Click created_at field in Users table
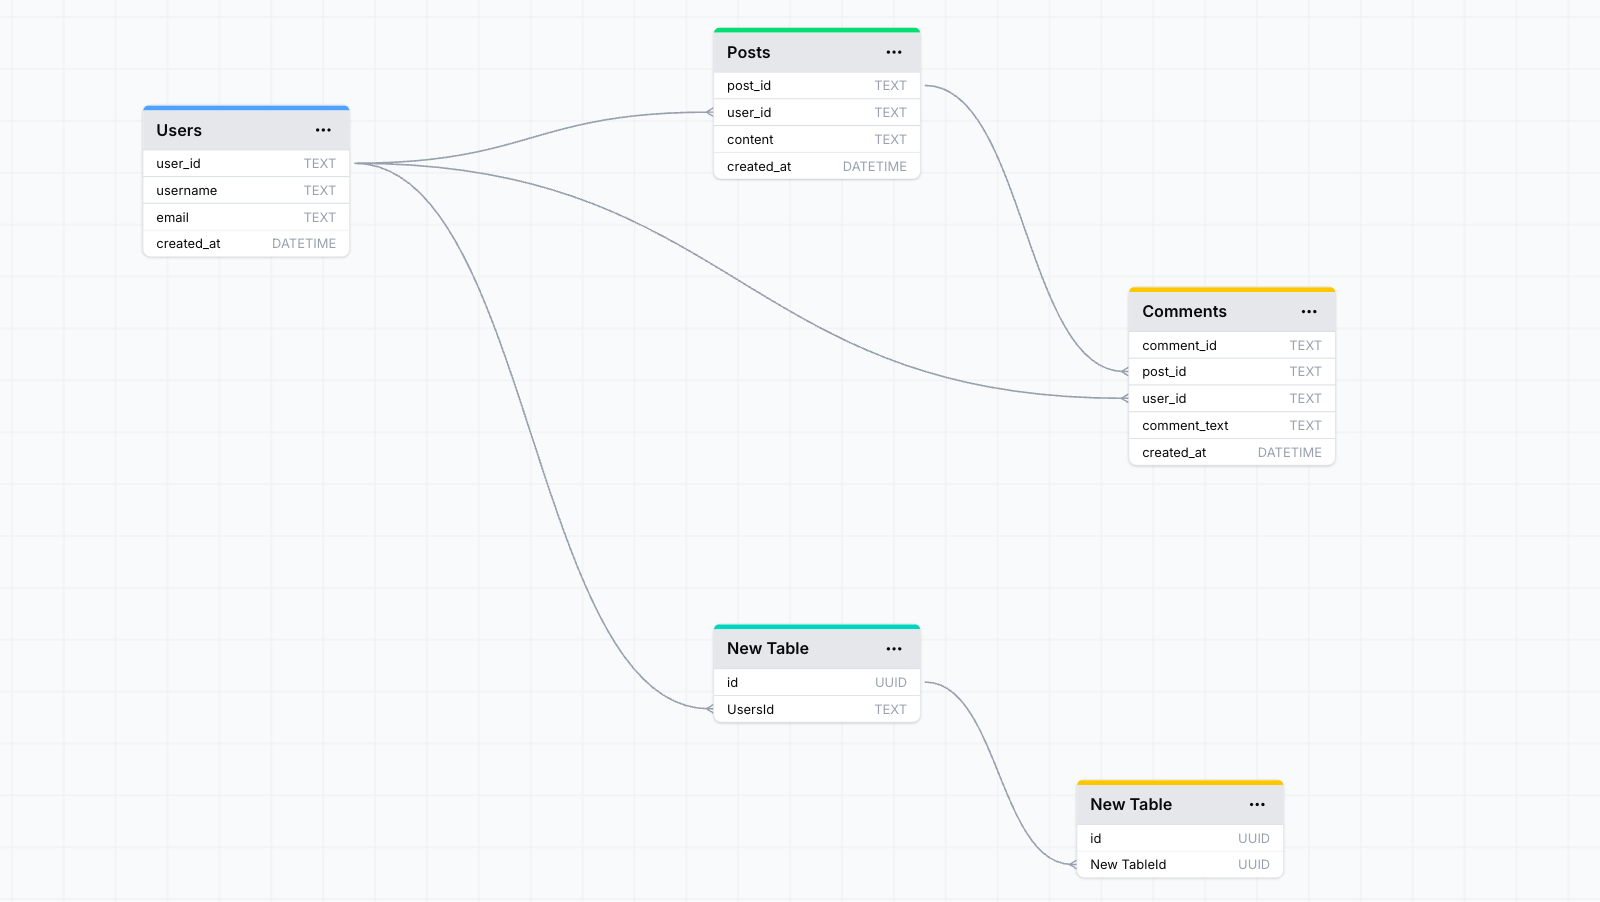 (246, 243)
